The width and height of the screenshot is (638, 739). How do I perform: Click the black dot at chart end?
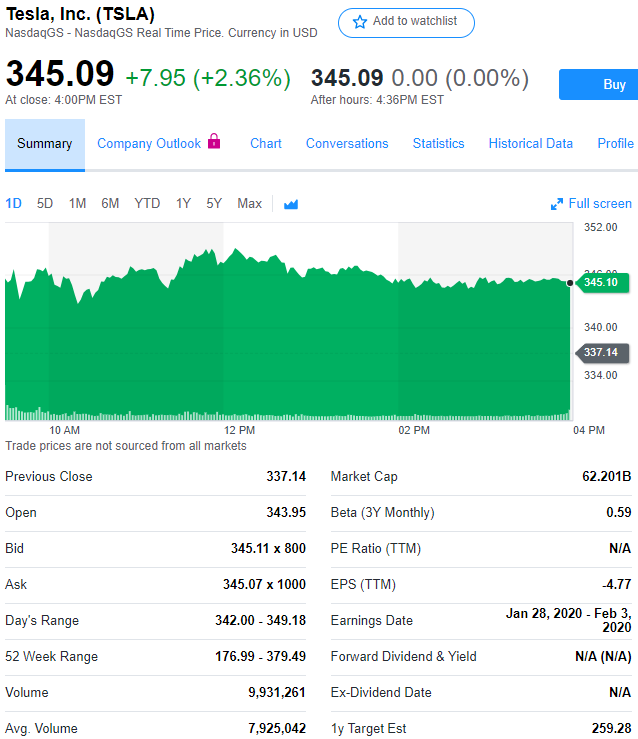[570, 283]
